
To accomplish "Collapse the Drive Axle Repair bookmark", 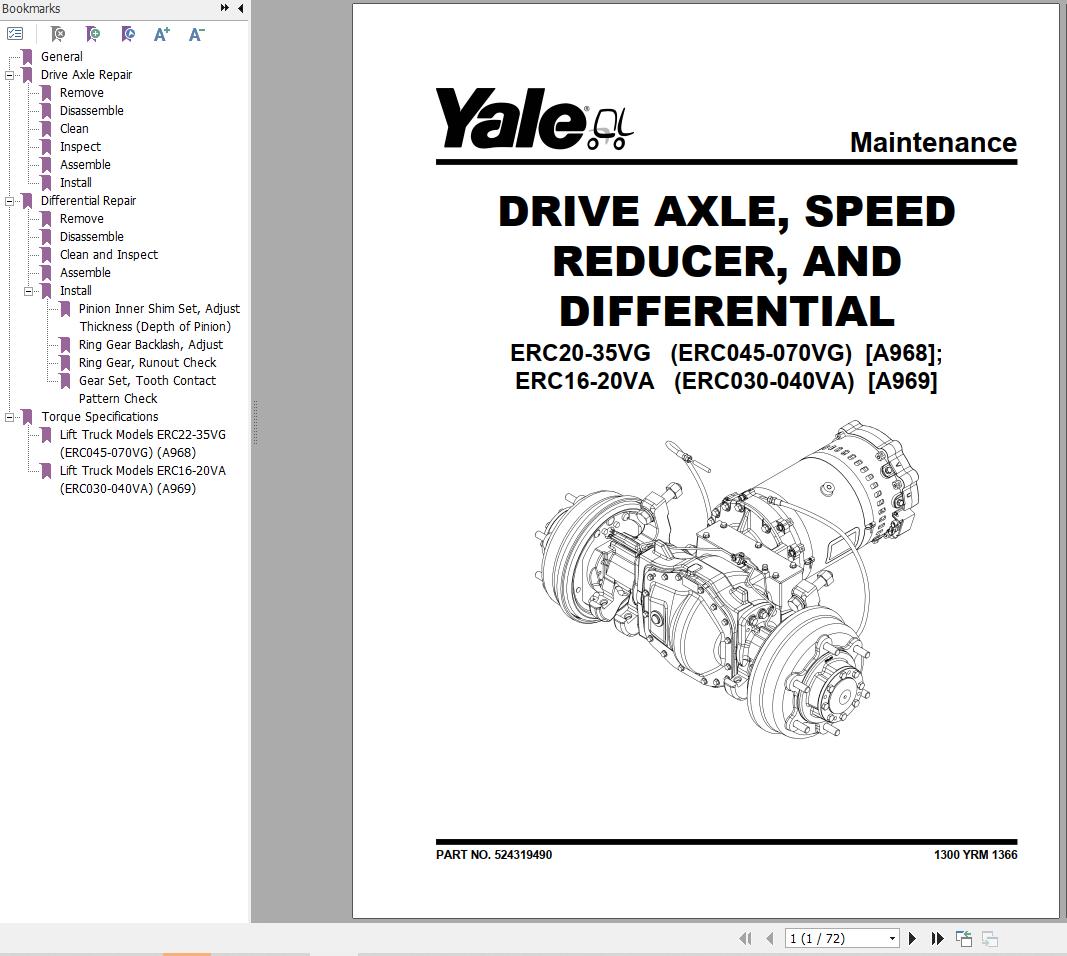I will pos(10,75).
